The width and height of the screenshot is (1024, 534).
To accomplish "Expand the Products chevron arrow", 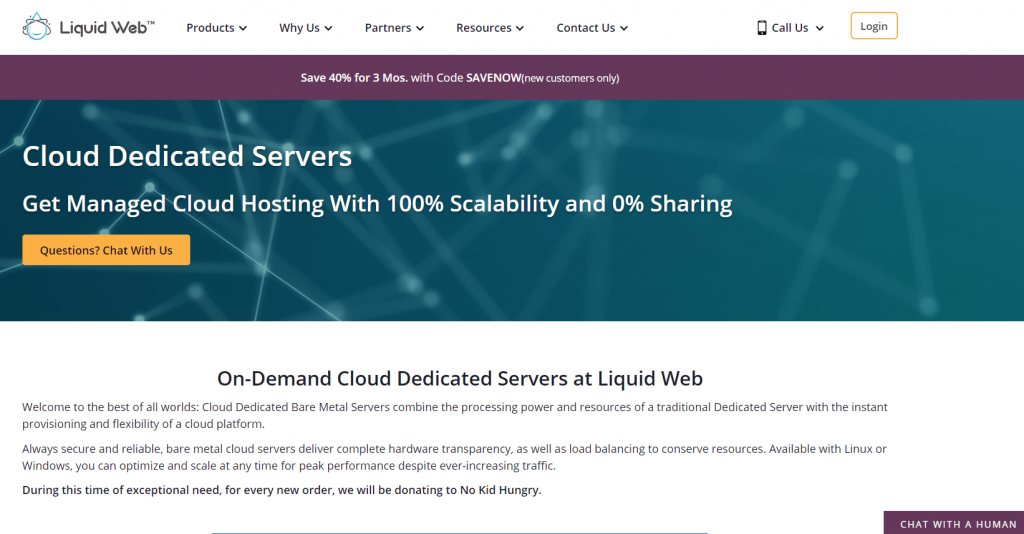I will [x=243, y=28].
